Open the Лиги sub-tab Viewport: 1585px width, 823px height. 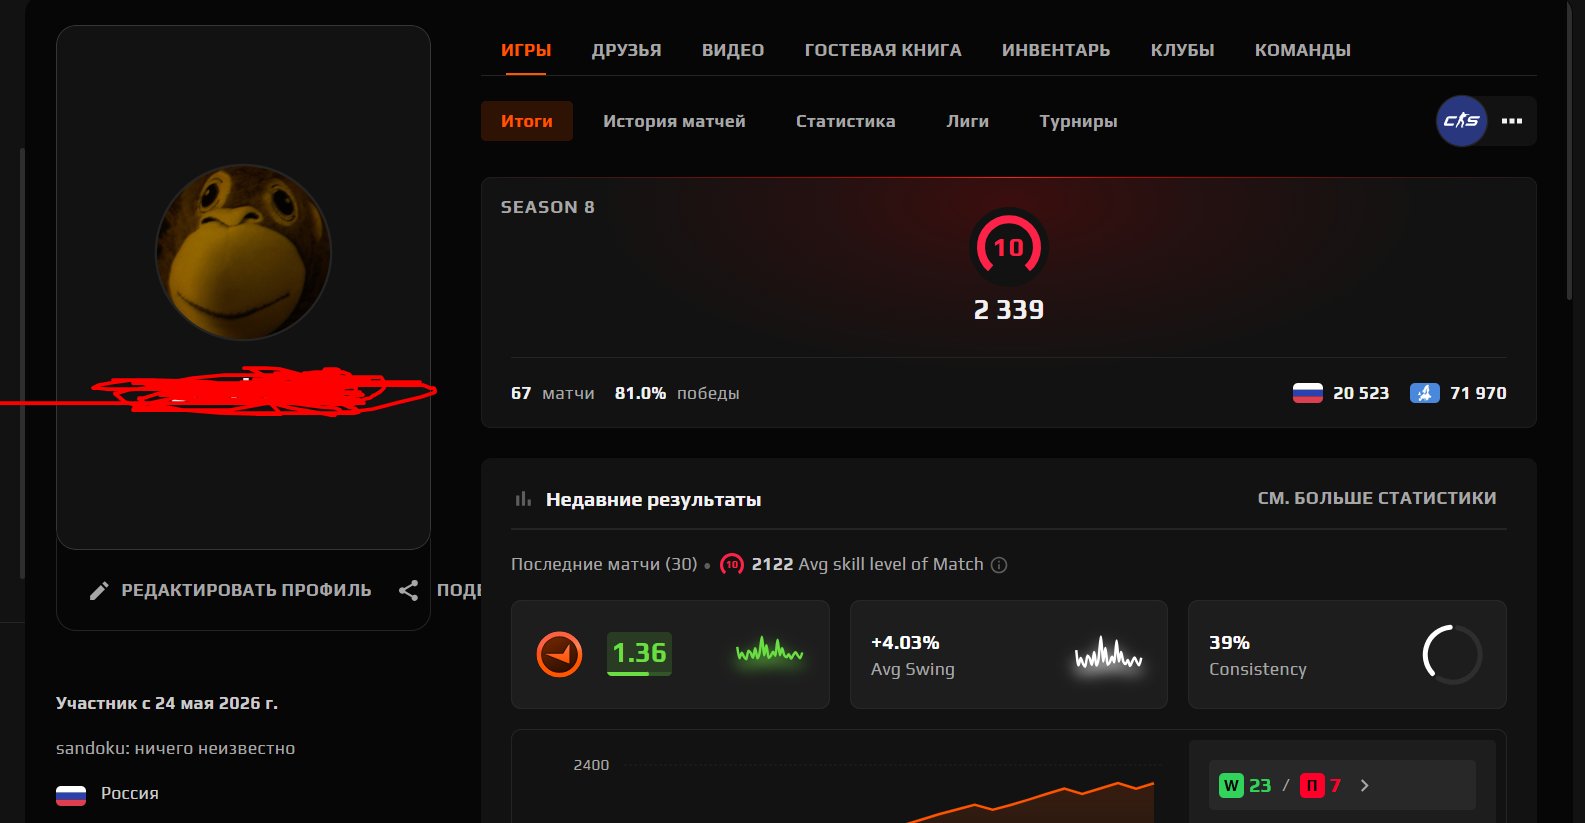coord(968,121)
